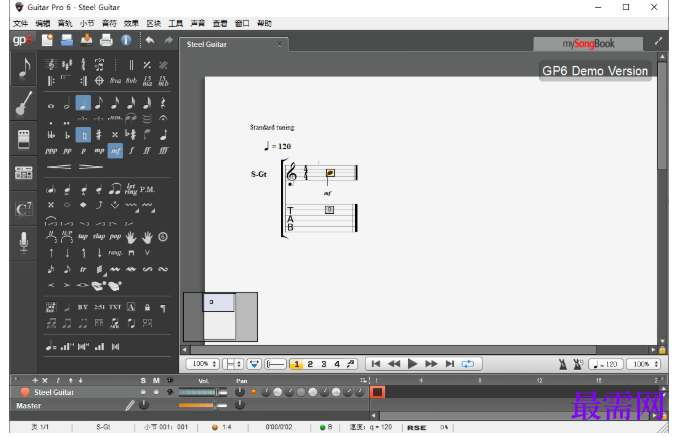
Task: Adjust the Steel Guitar volume slider
Action: point(203,392)
